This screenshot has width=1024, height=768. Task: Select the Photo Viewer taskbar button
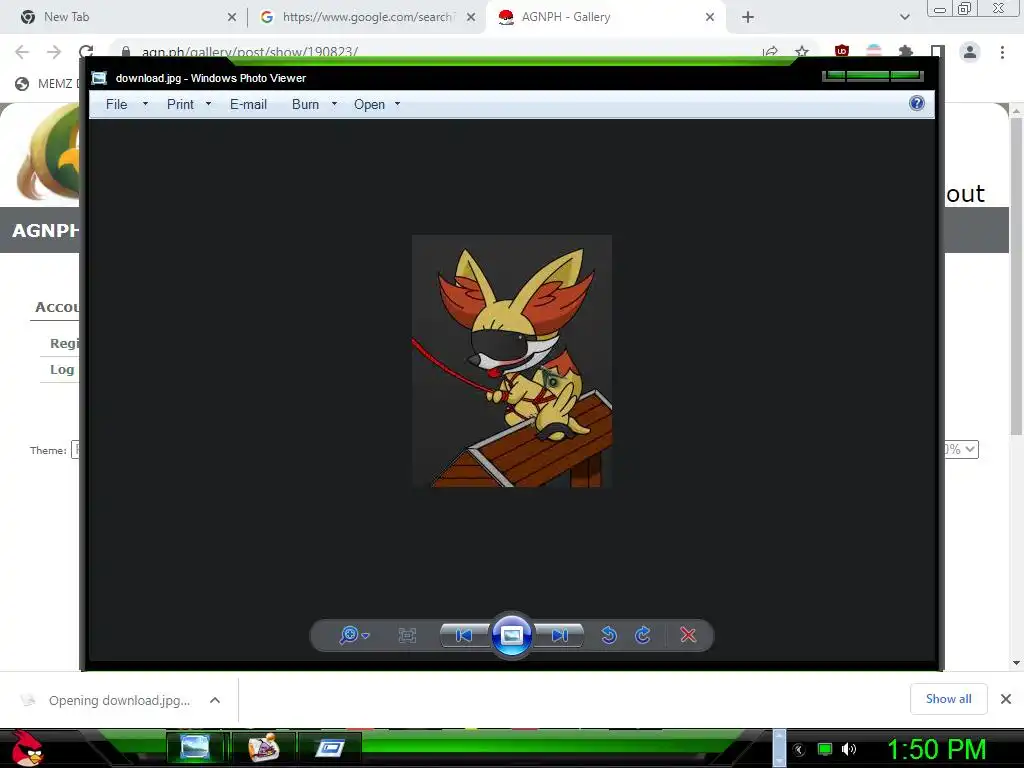(195, 748)
